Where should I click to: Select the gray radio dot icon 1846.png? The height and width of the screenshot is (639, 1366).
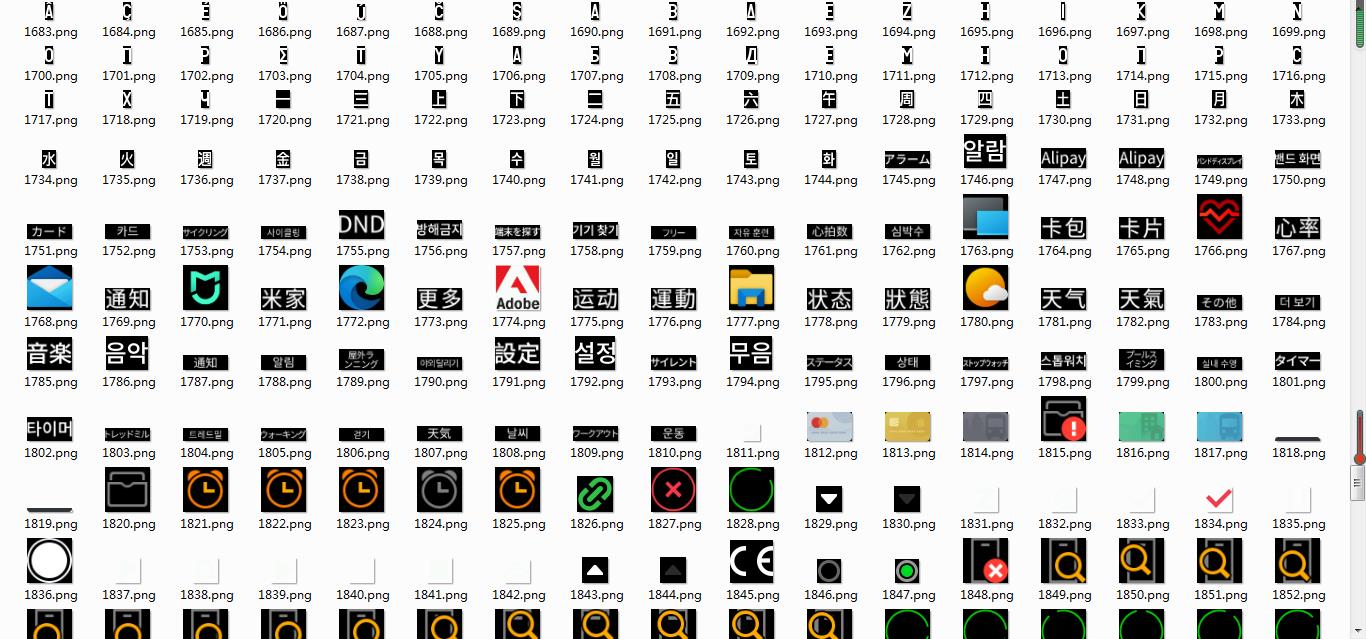pos(829,571)
